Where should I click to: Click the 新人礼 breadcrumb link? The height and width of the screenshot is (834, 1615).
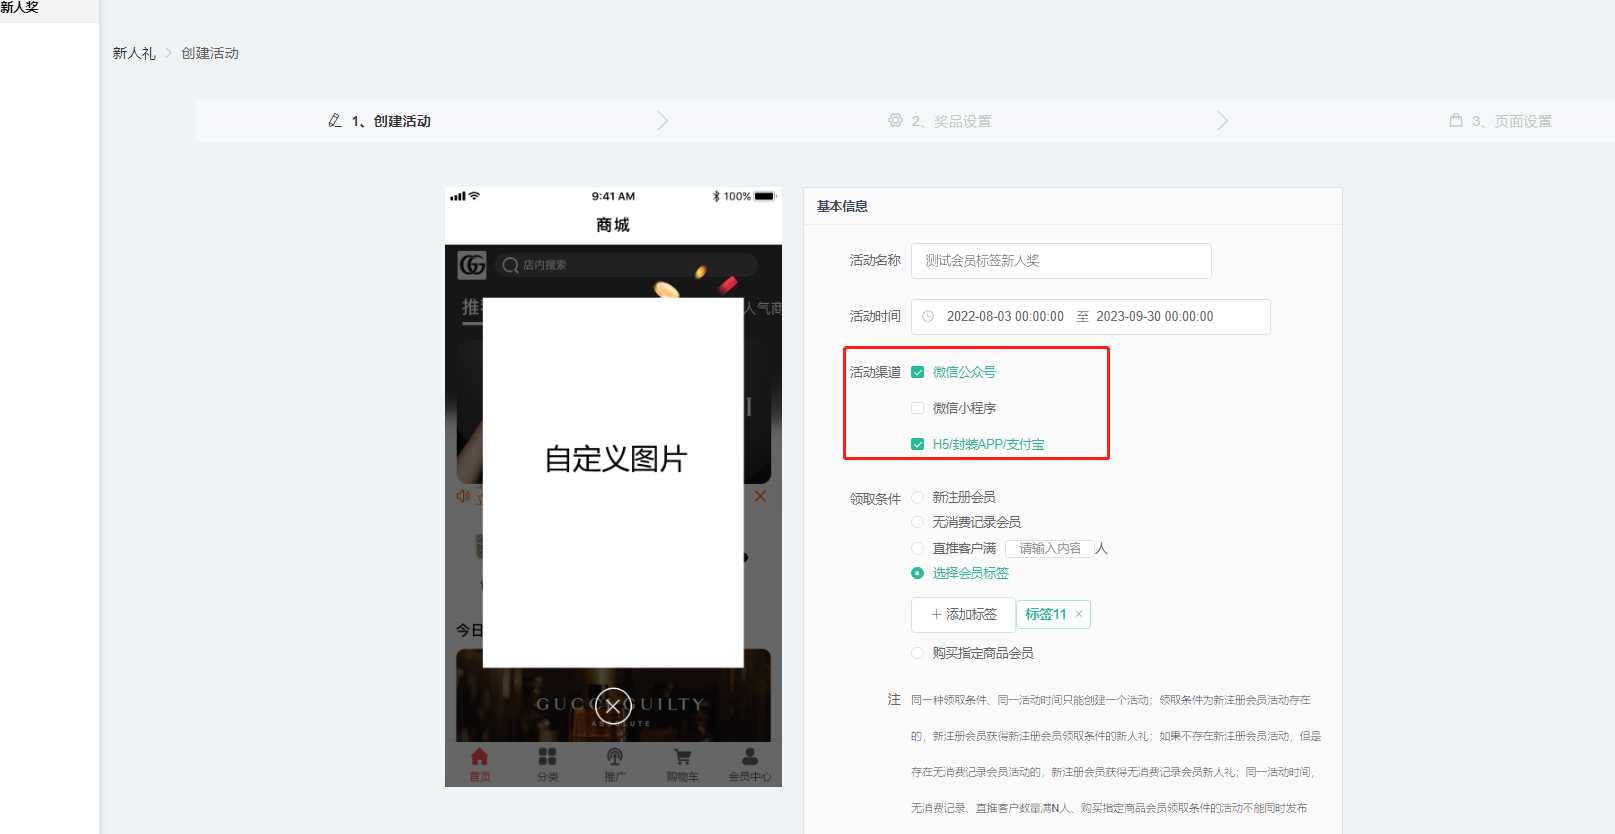[x=134, y=53]
